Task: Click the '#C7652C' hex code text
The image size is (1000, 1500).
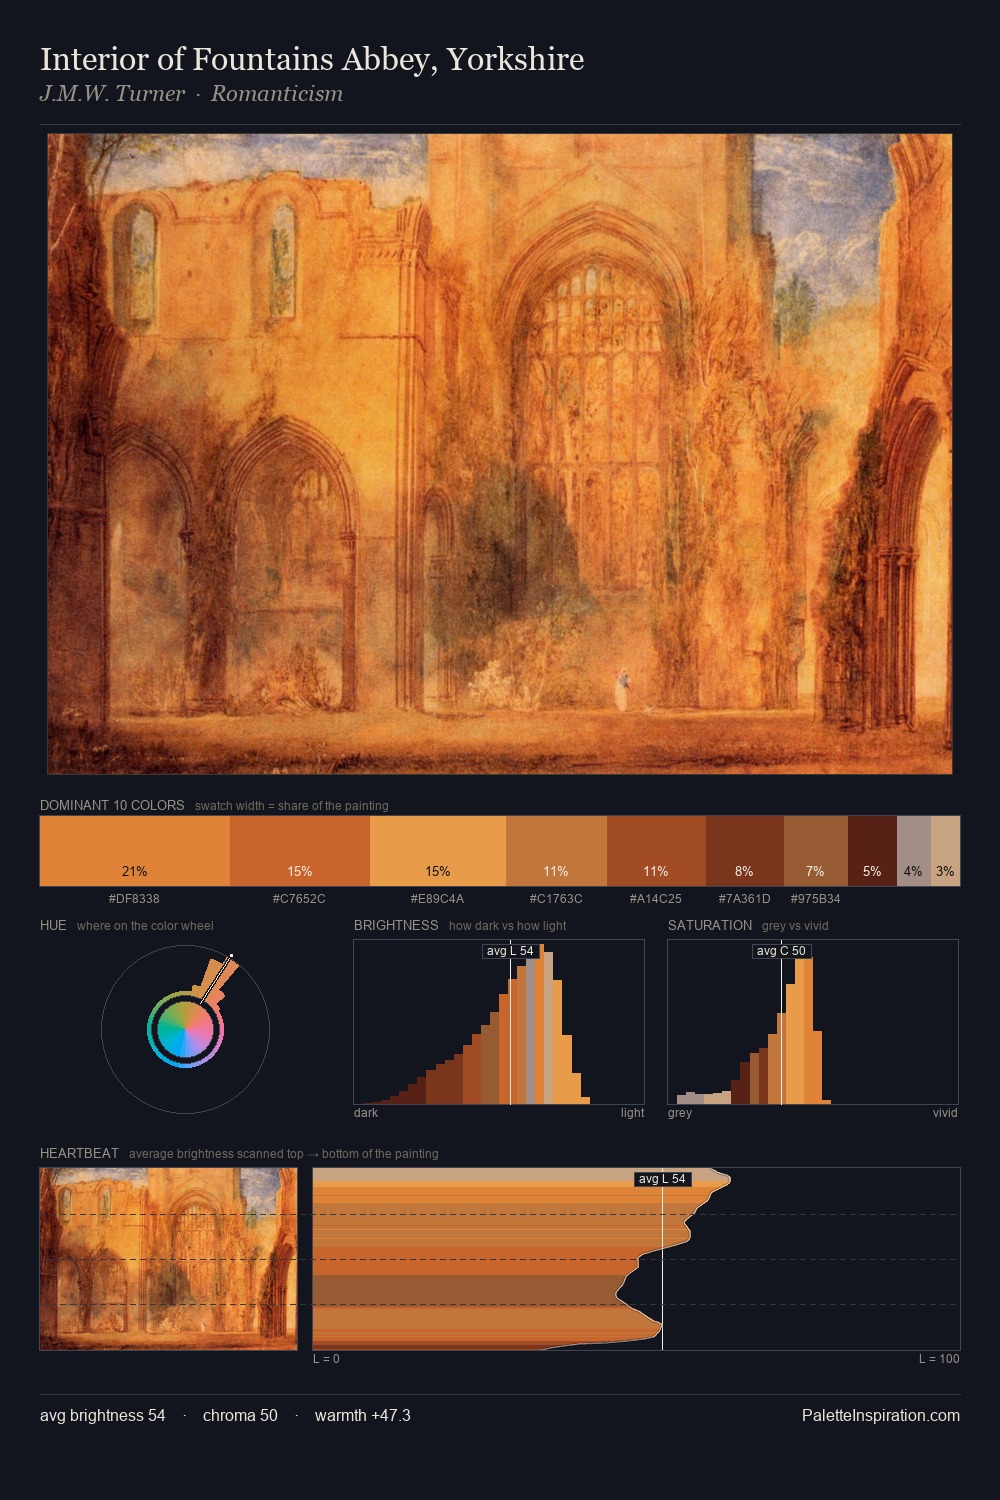Action: 299,899
